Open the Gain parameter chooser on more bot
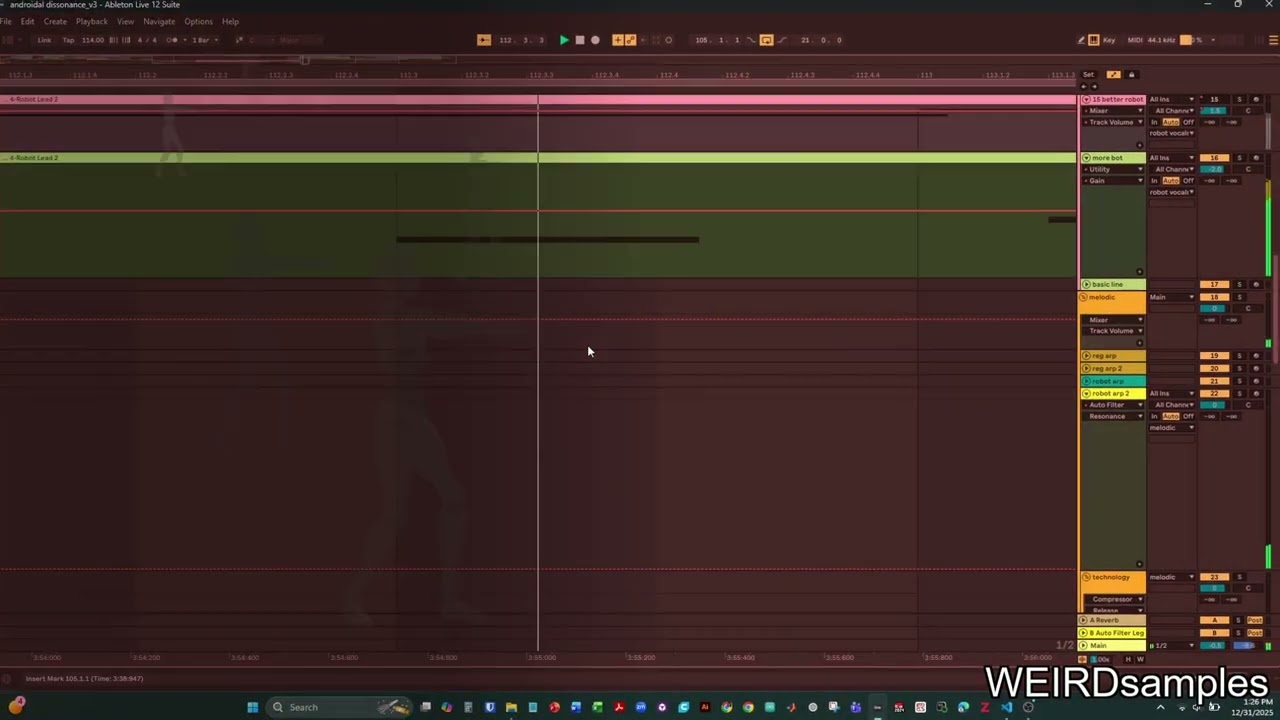The height and width of the screenshot is (720, 1280). pyautogui.click(x=1114, y=181)
